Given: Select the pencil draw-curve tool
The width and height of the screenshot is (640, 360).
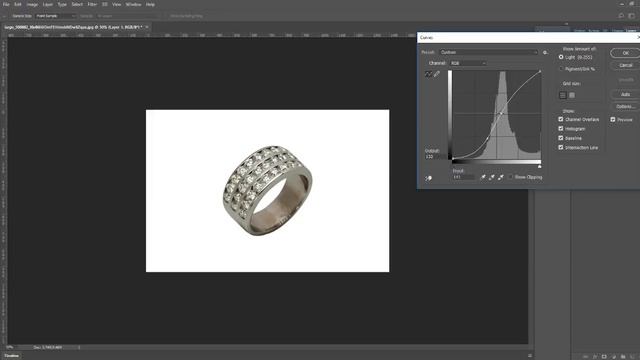Looking at the screenshot, I should 437,74.
